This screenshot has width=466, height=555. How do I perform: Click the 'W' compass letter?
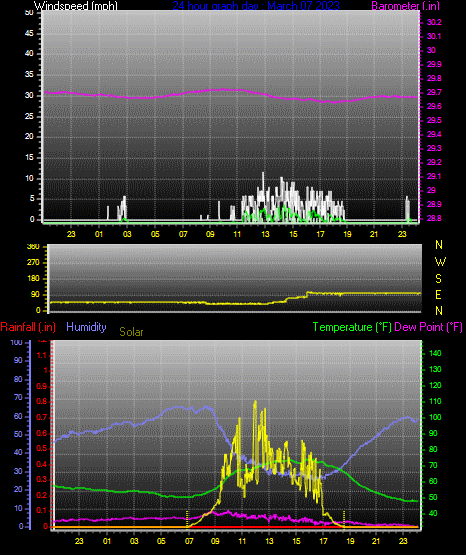[x=440, y=262]
